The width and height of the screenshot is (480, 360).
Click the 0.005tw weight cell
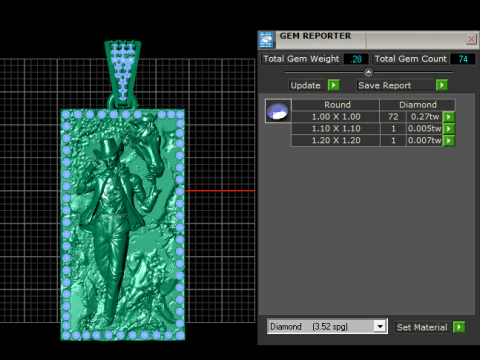425,129
